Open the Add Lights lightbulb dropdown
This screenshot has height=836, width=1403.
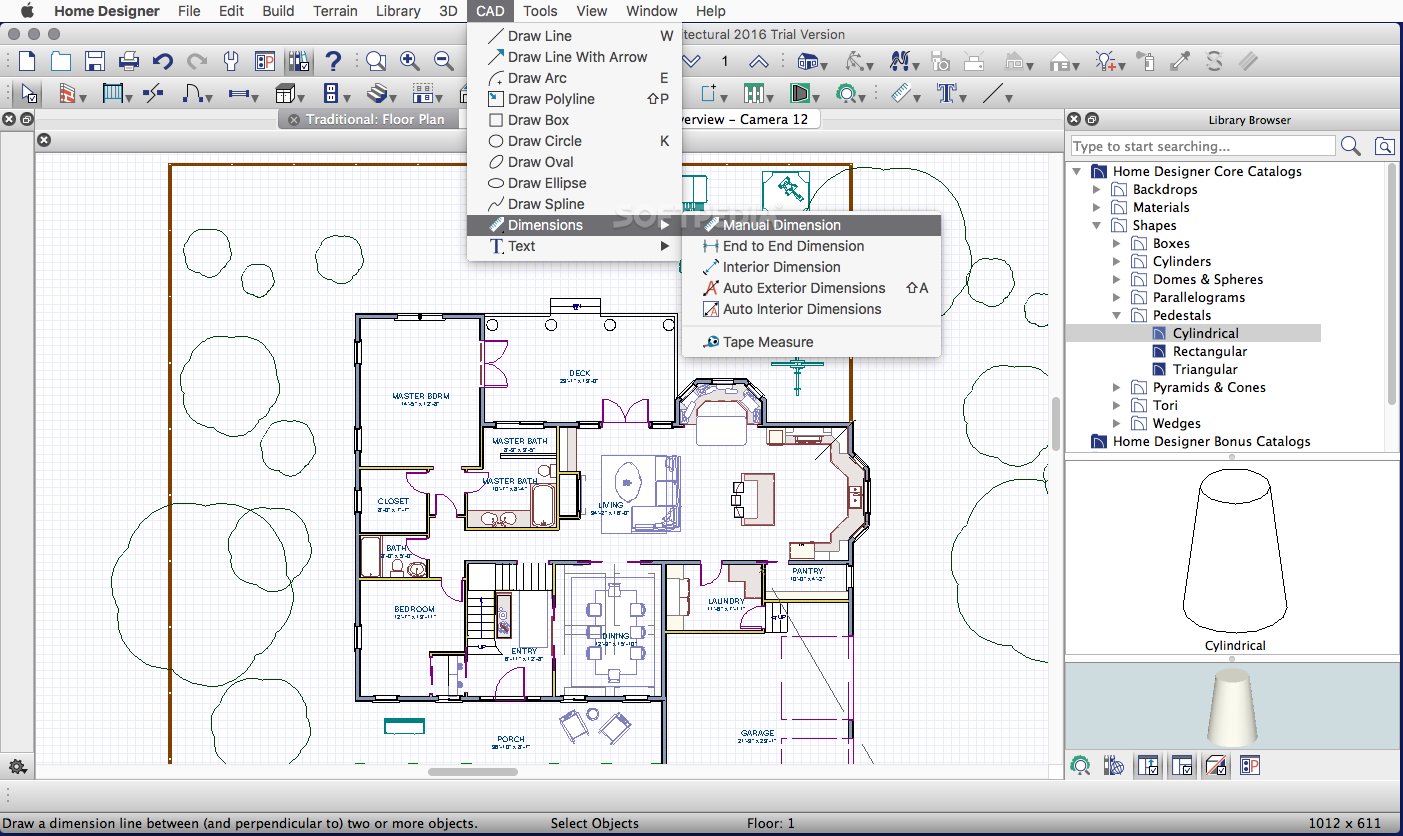coord(1111,61)
